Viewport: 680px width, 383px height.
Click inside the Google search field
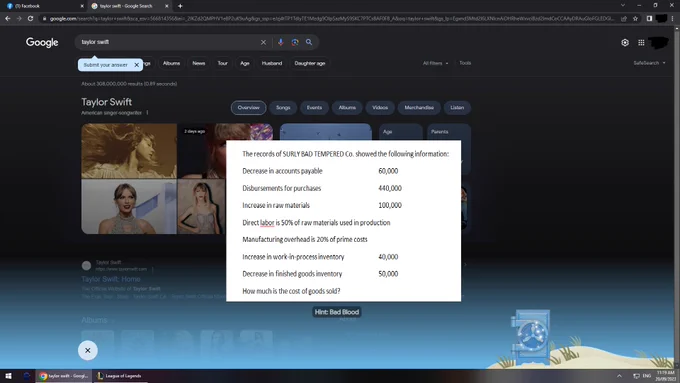pos(169,42)
